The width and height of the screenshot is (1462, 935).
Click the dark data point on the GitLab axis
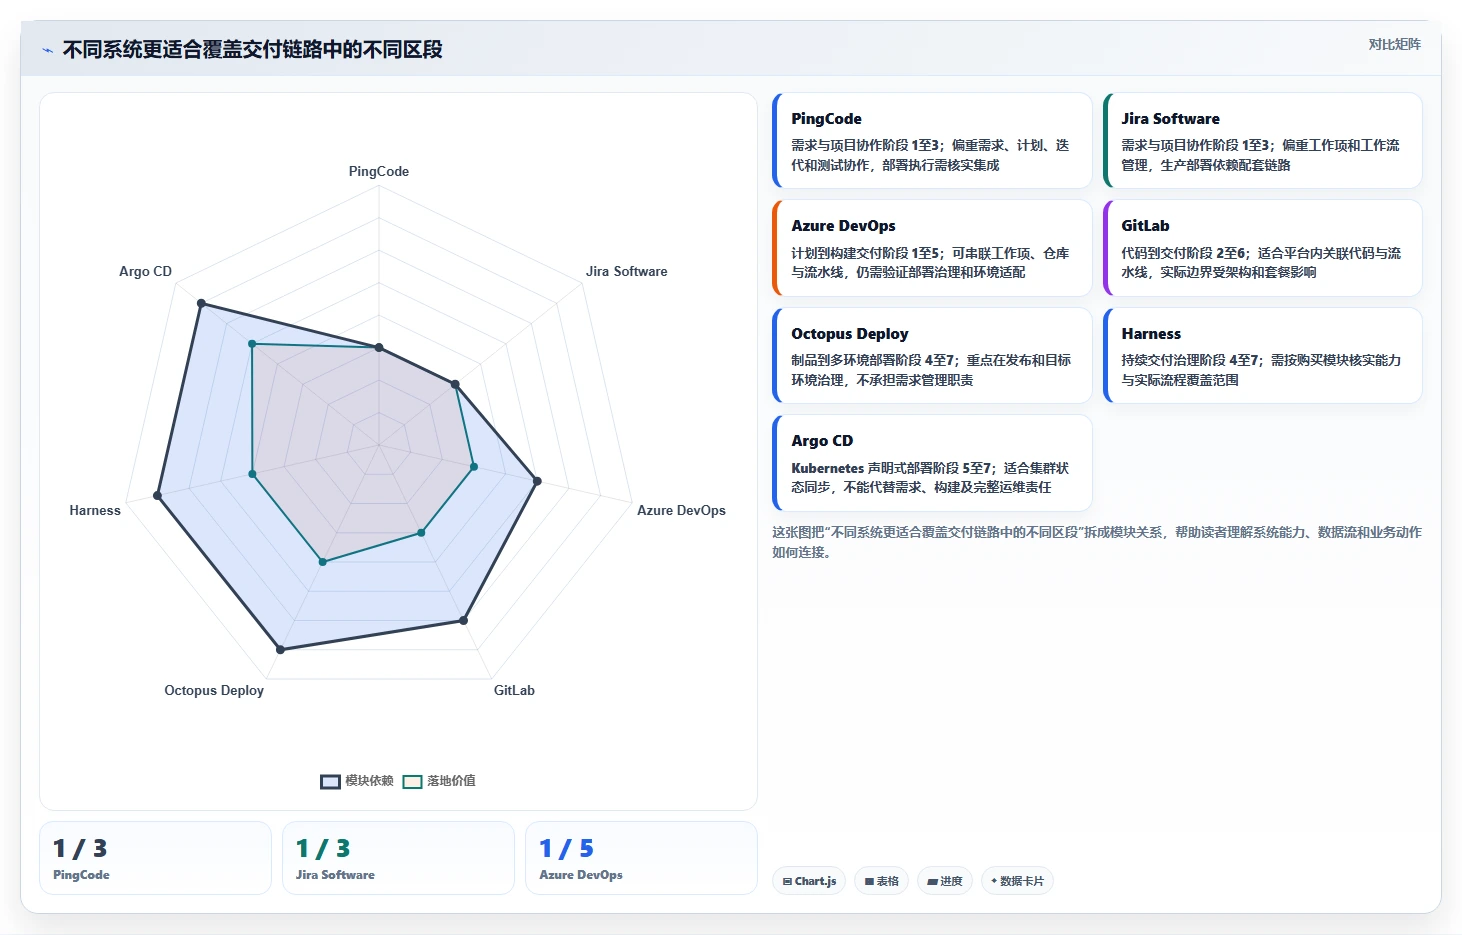point(463,620)
